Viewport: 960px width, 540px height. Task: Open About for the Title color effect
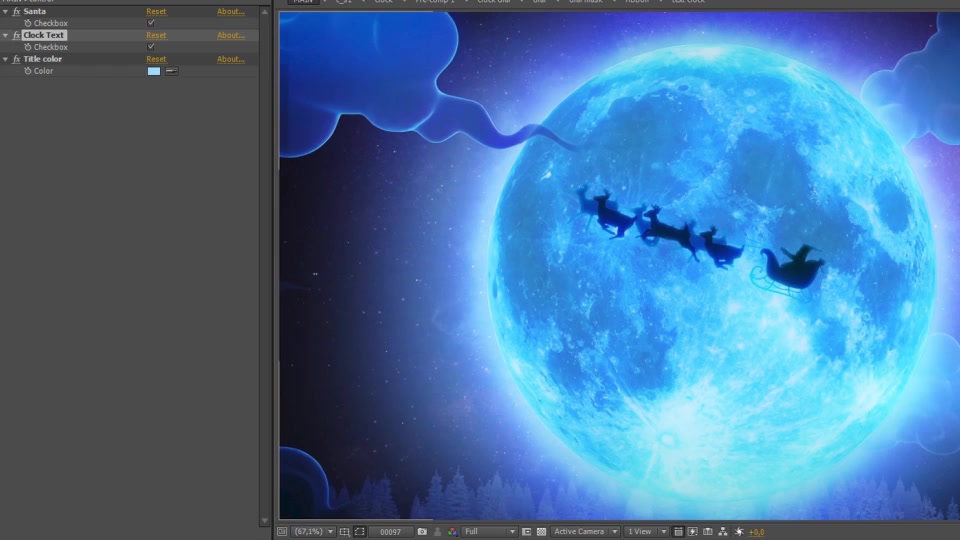pyautogui.click(x=231, y=59)
